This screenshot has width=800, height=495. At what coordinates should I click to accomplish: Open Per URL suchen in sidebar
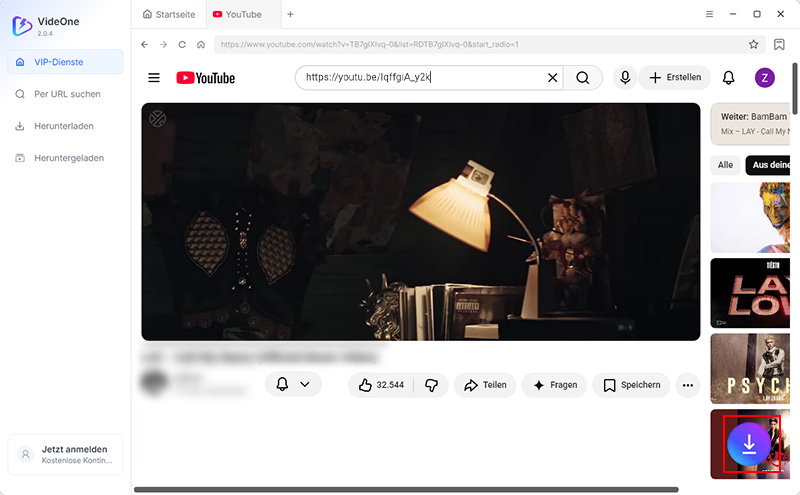[65, 94]
